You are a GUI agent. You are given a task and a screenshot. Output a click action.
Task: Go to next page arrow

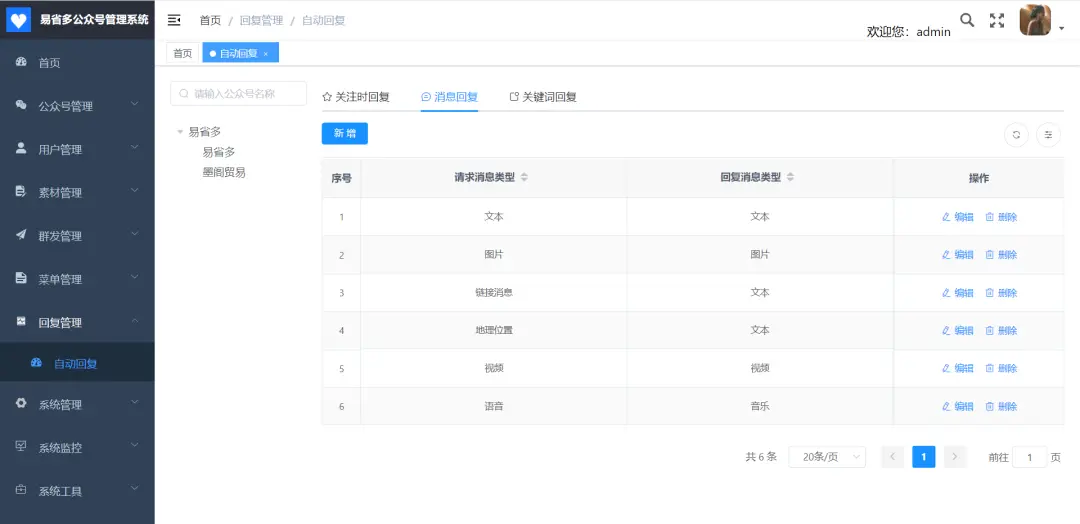point(955,457)
